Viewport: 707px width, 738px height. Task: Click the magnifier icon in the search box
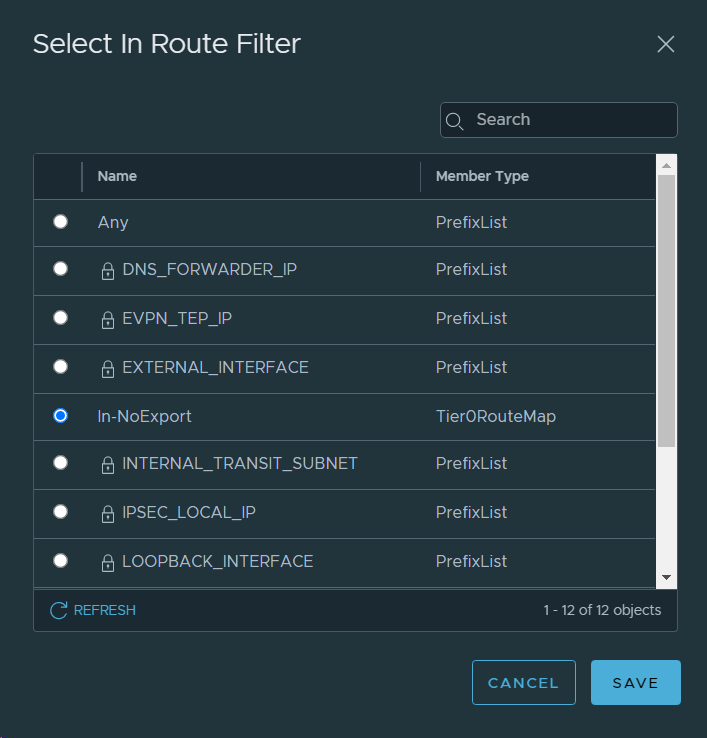(454, 121)
